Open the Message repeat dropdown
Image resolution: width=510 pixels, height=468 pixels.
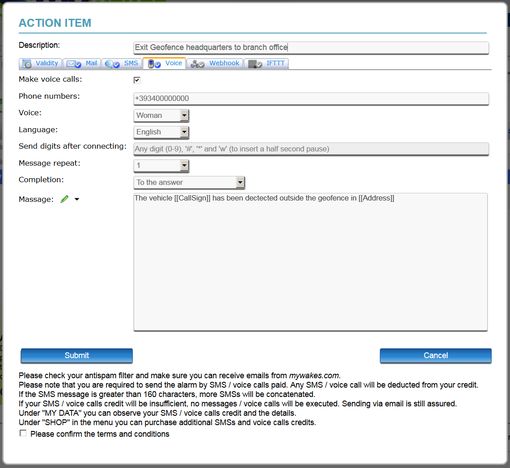pyautogui.click(x=161, y=165)
